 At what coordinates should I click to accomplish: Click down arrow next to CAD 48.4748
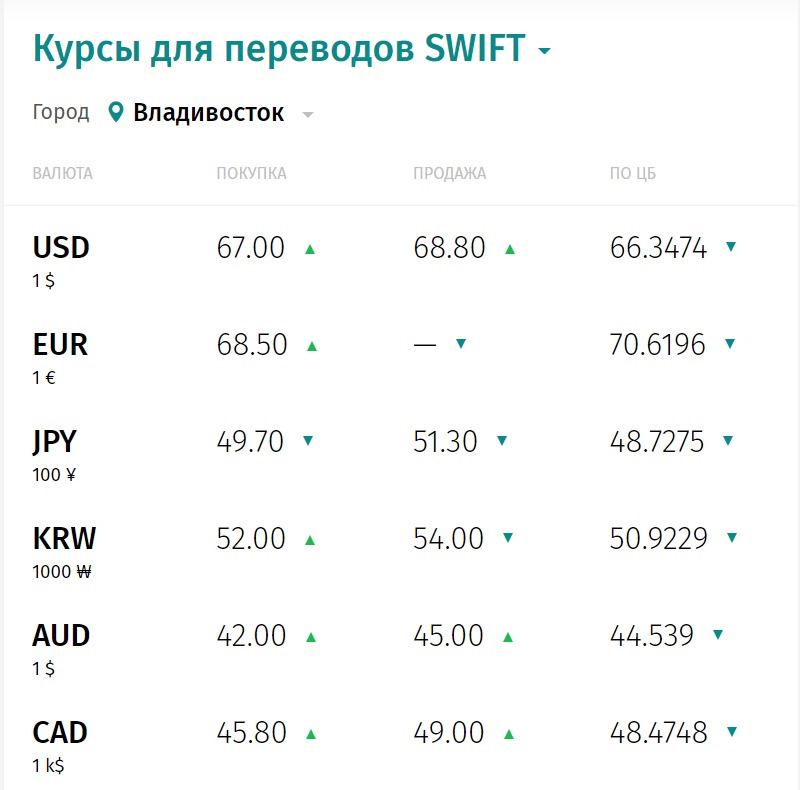732,732
